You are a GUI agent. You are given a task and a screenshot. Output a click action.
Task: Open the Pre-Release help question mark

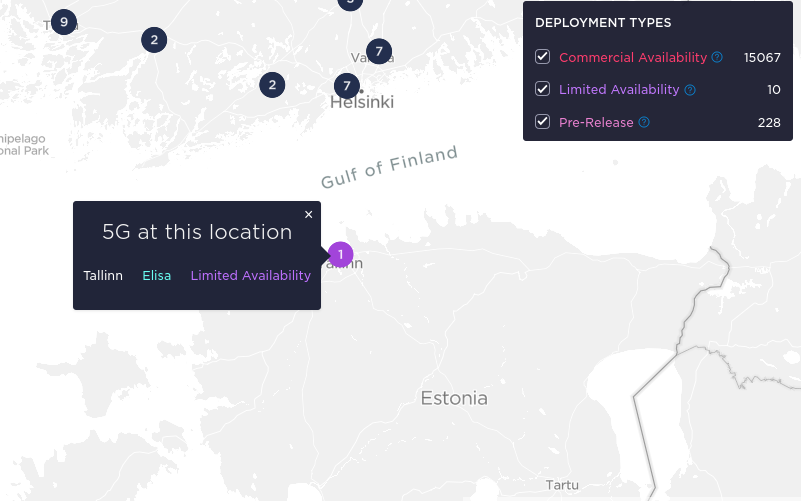point(644,122)
